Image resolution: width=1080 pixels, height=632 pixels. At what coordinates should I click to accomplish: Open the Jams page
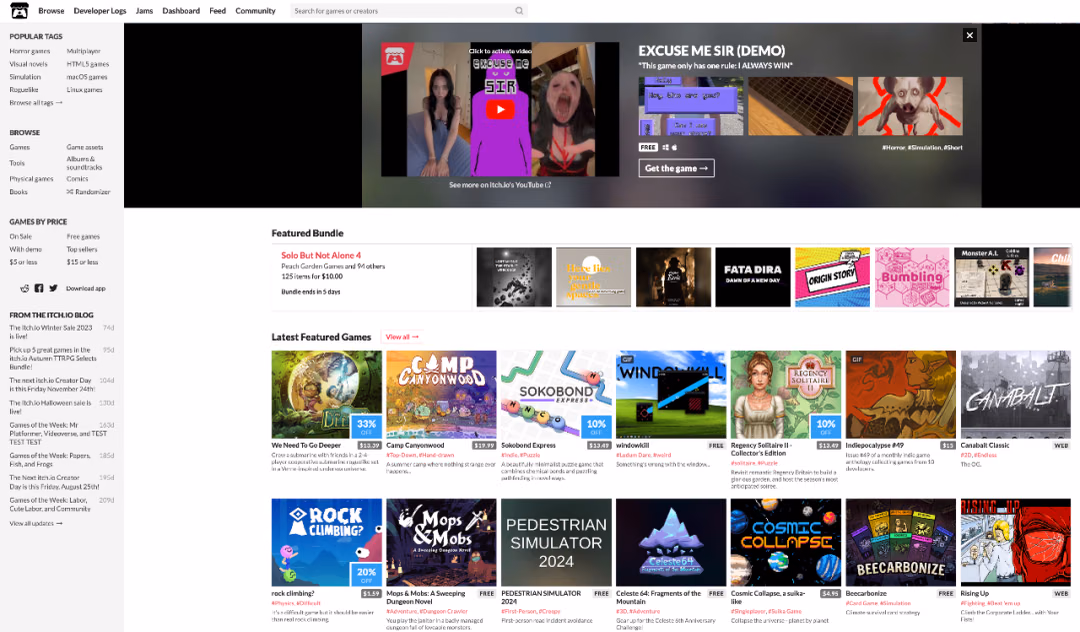145,11
